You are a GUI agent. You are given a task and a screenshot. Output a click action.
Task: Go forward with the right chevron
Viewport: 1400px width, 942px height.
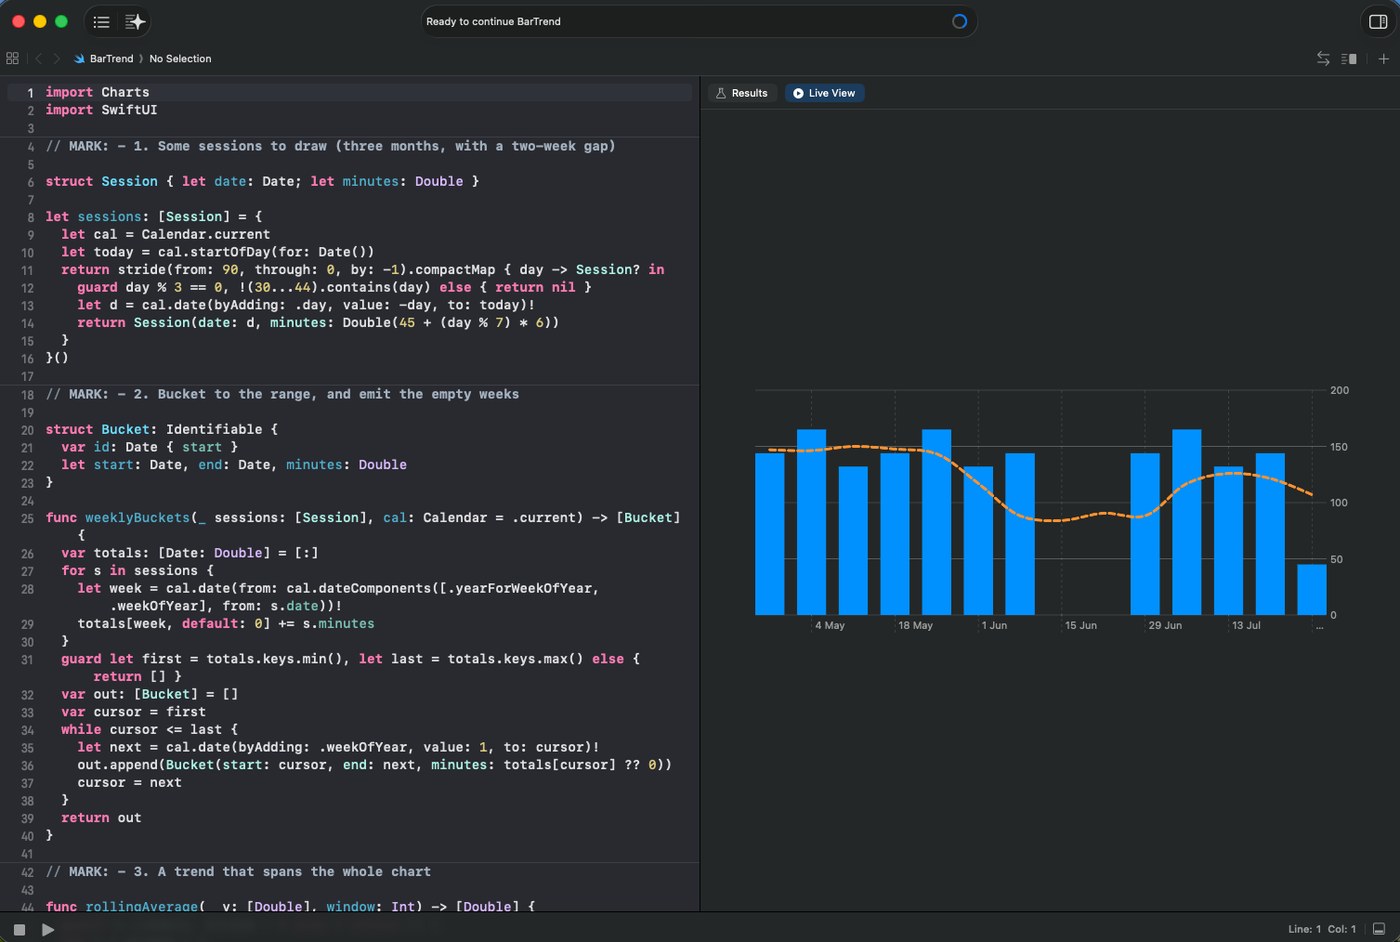(x=56, y=58)
